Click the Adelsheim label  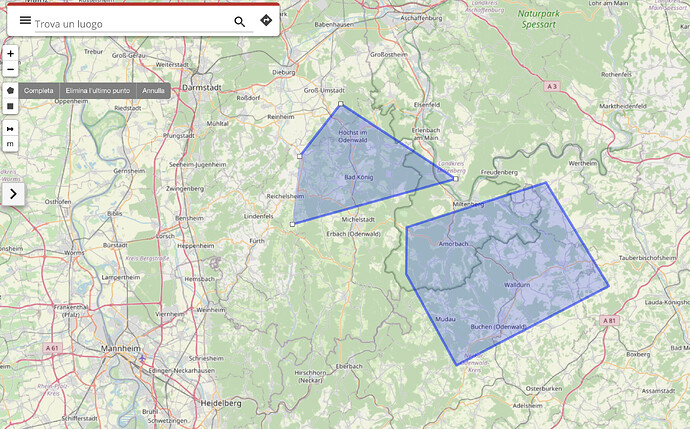click(527, 406)
